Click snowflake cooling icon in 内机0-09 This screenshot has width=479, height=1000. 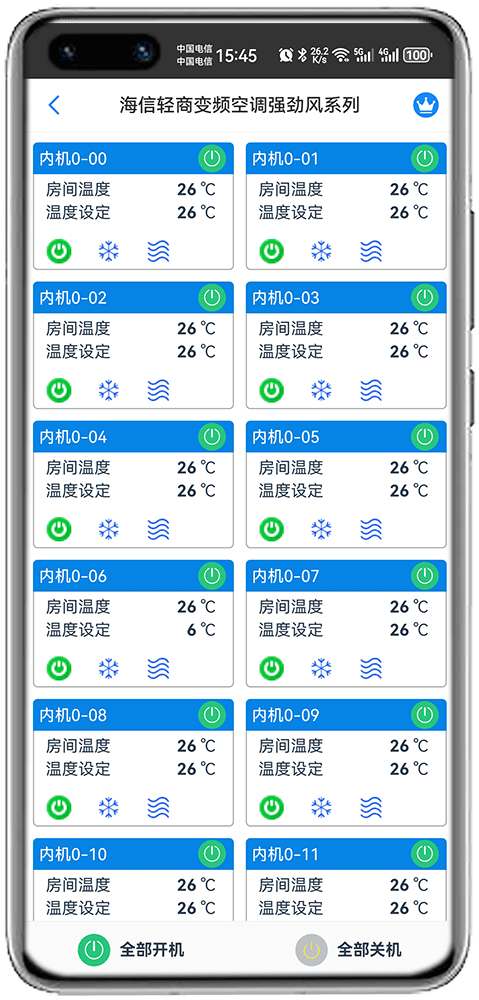321,808
